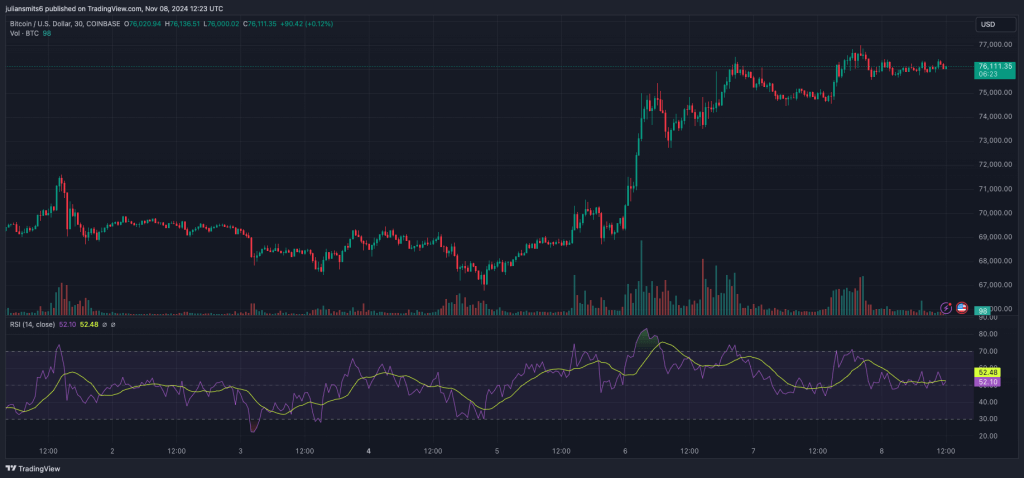The width and height of the screenshot is (1024, 478).
Task: Click date label 4 on time axis
Action: pyautogui.click(x=369, y=451)
